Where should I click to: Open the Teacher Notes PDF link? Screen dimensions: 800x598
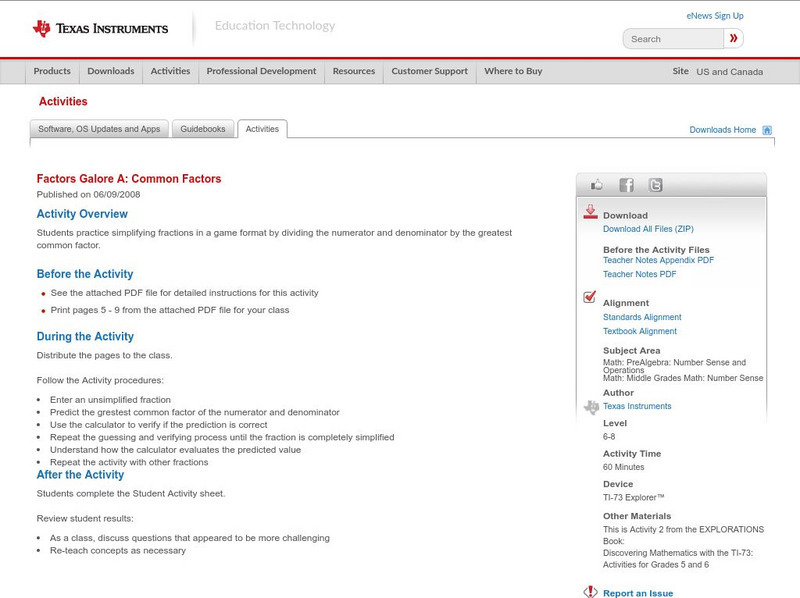pyautogui.click(x=639, y=275)
